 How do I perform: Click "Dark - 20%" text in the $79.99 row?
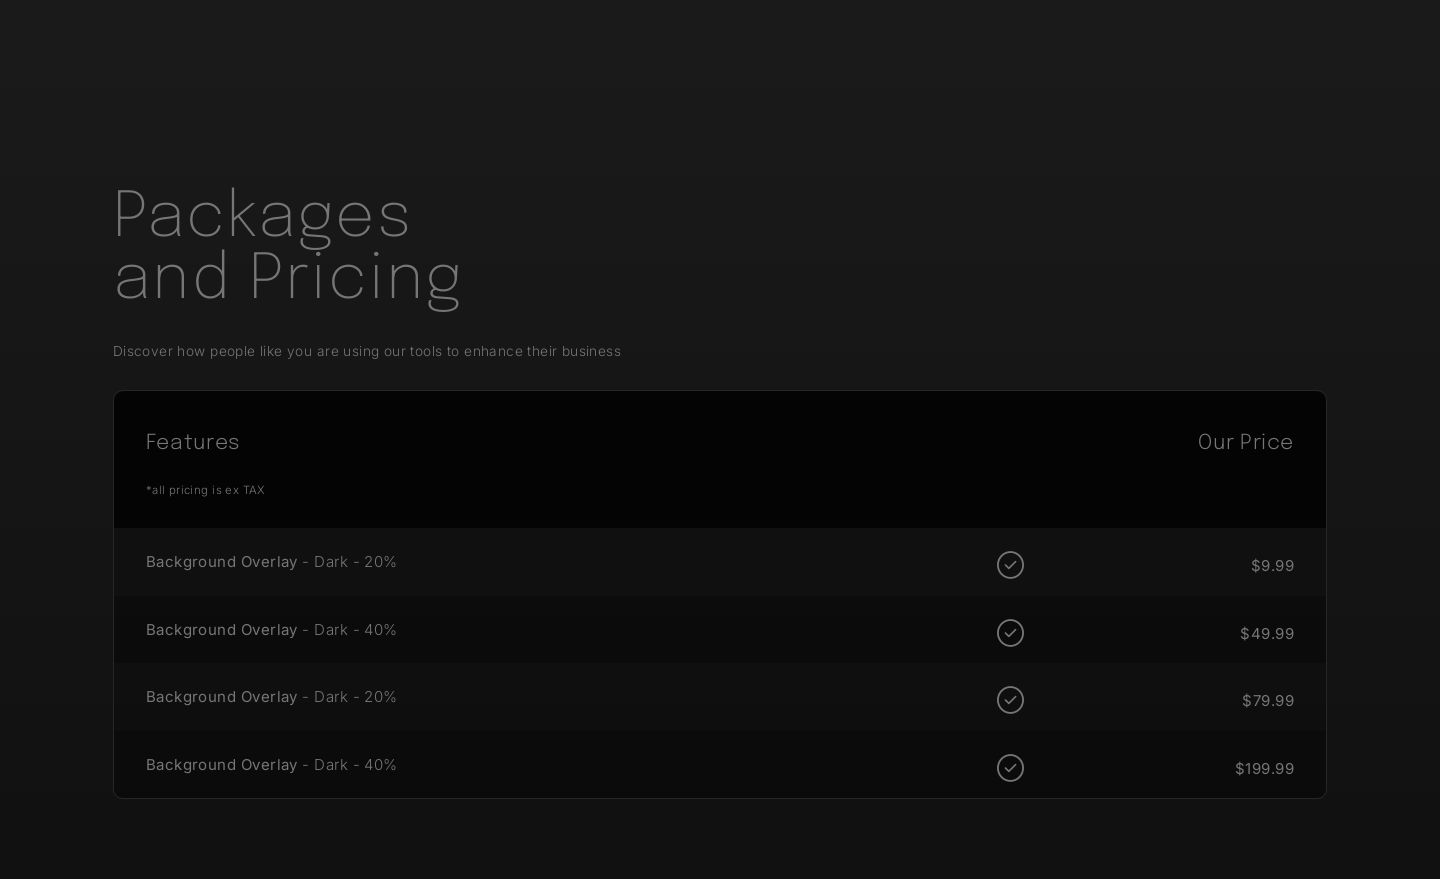coord(355,697)
